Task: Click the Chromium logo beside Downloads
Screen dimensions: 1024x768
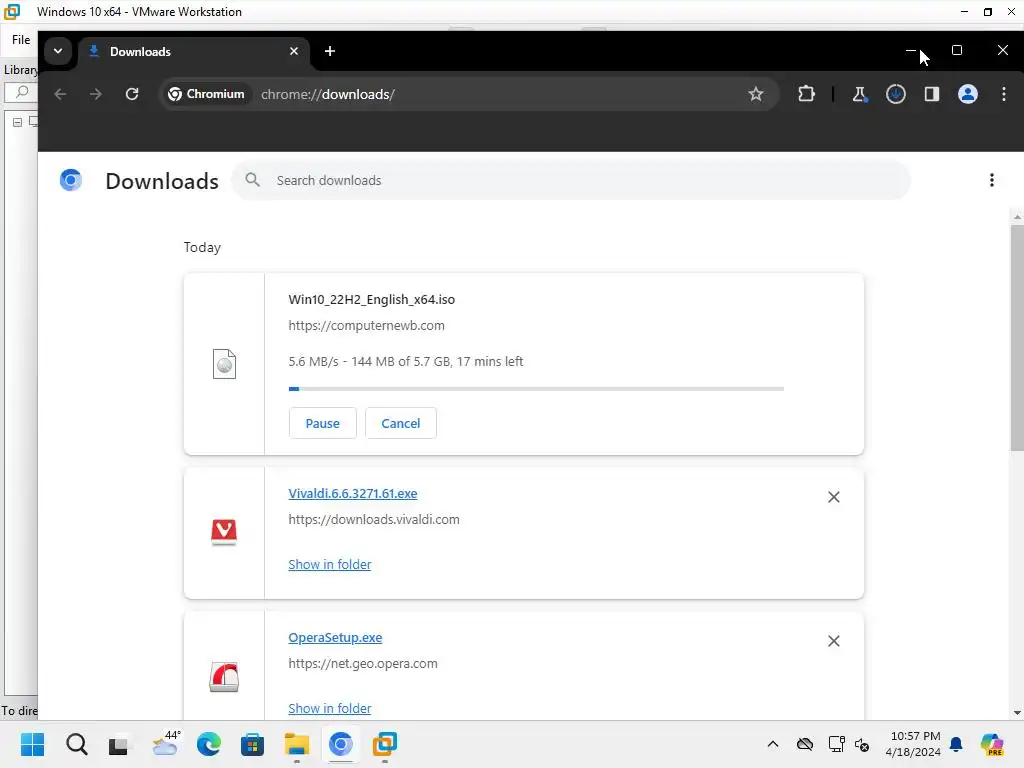Action: pos(71,180)
